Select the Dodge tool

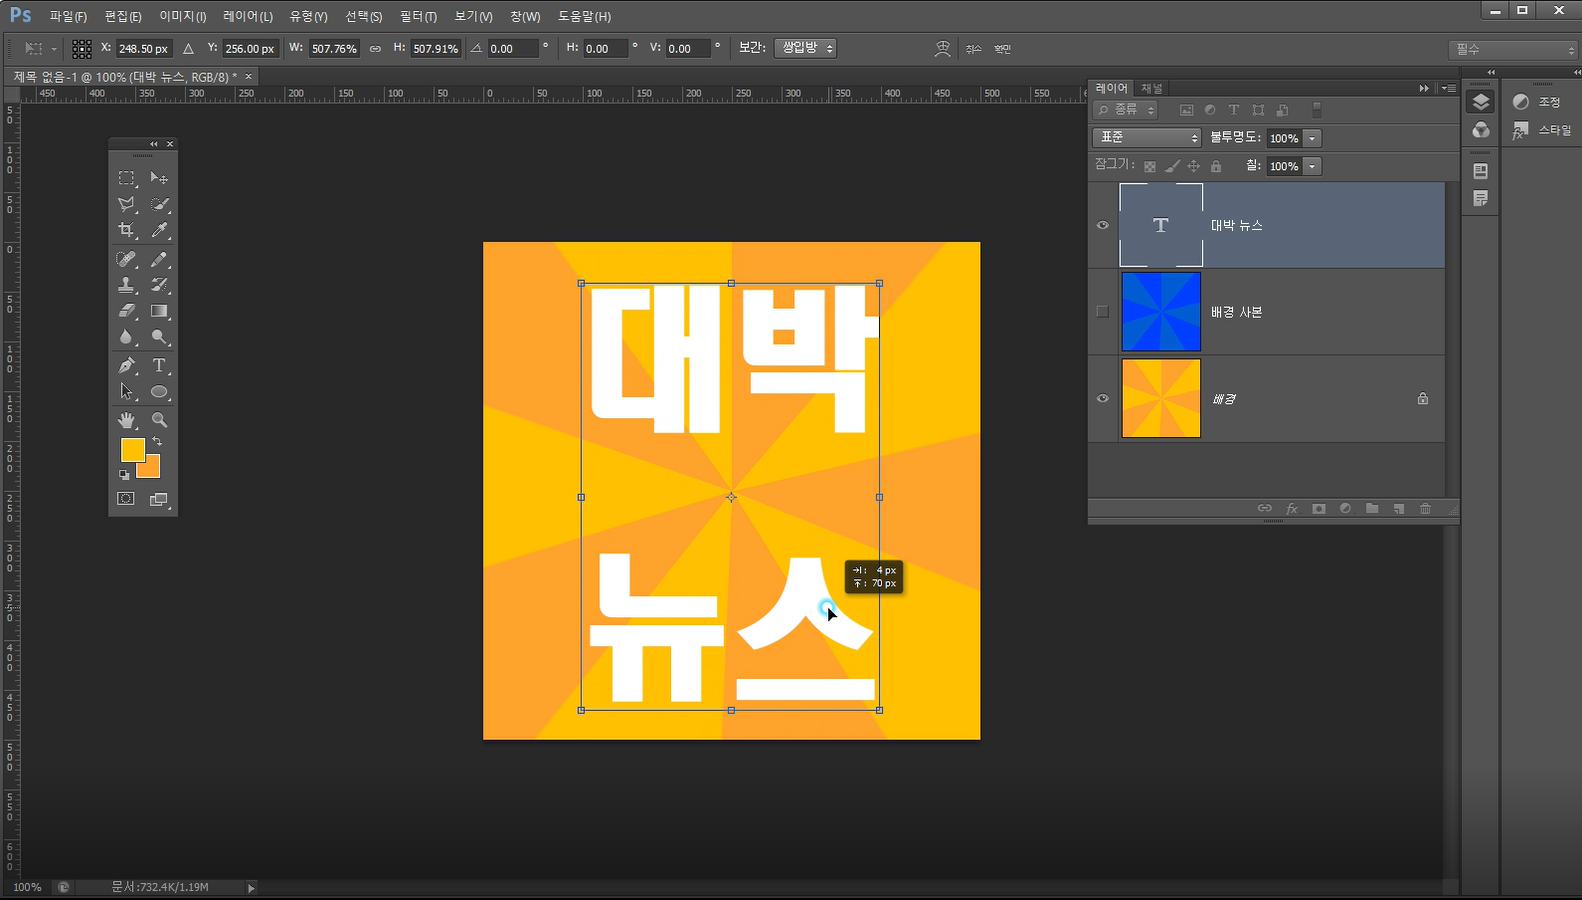point(159,337)
